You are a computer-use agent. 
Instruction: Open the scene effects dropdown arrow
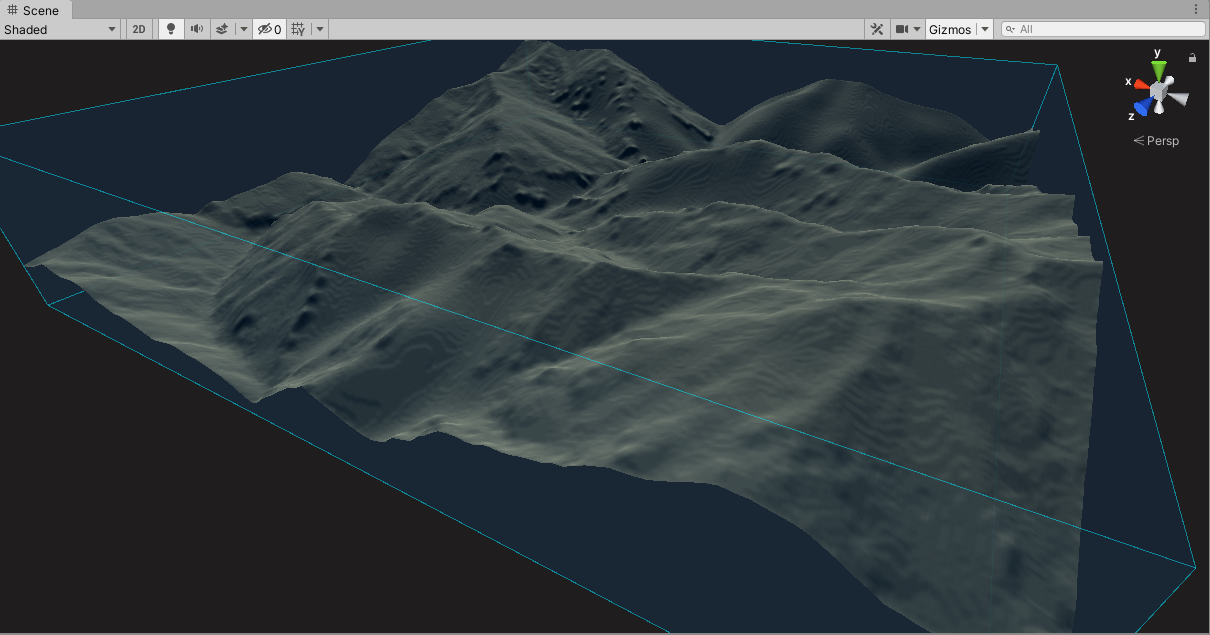243,29
